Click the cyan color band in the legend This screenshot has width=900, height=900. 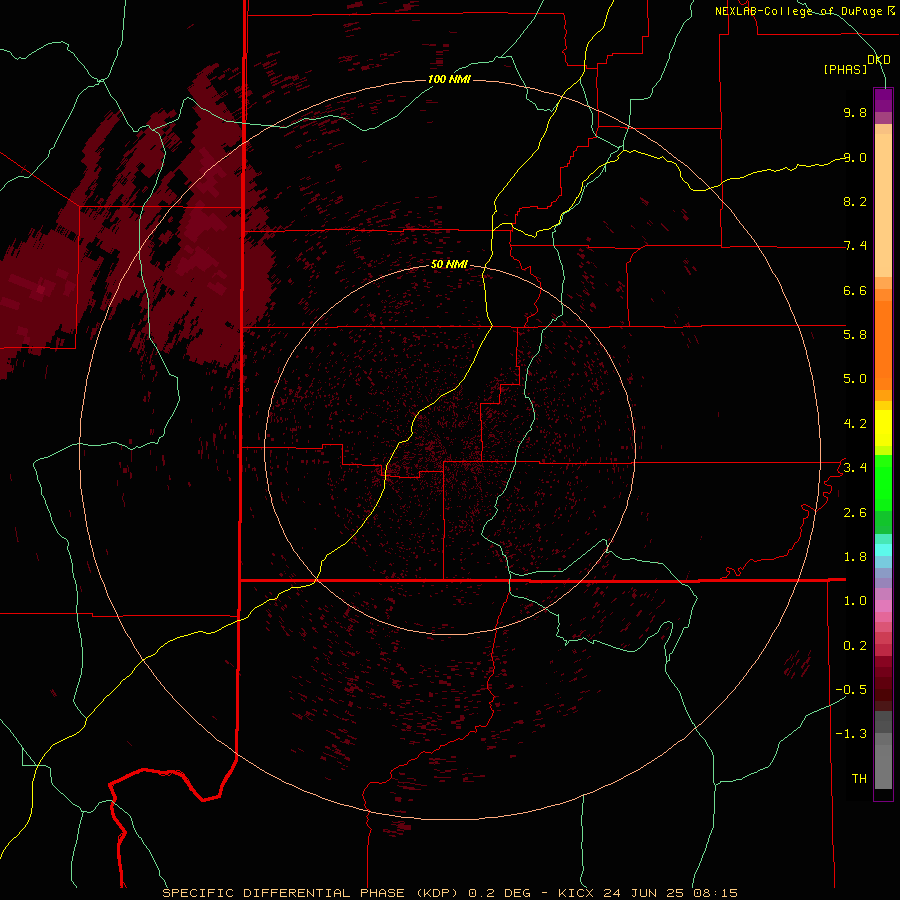point(883,550)
